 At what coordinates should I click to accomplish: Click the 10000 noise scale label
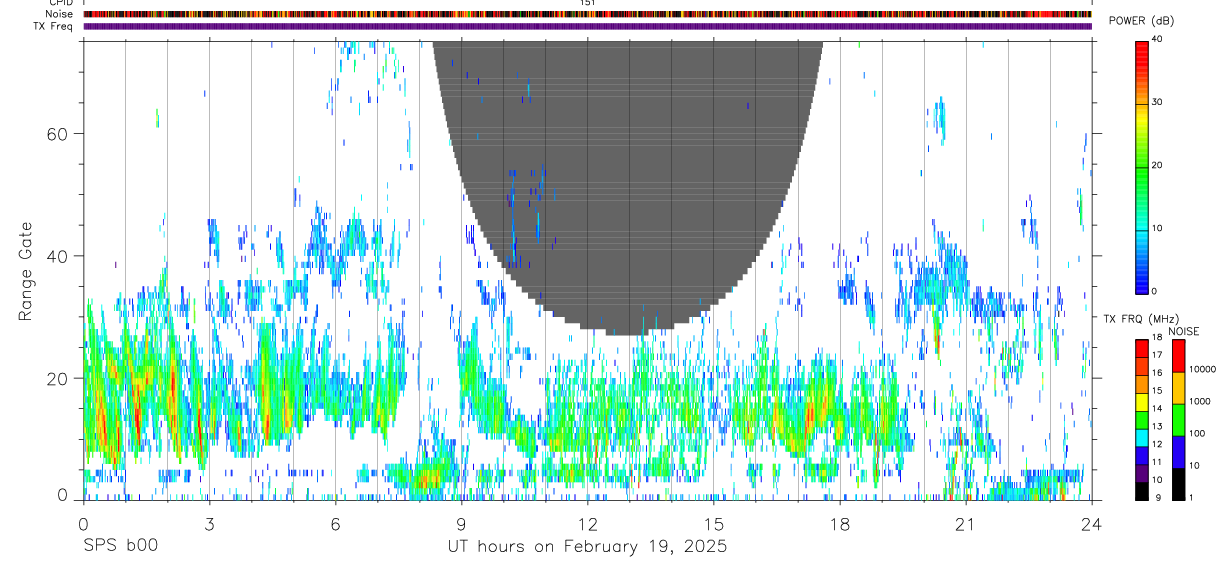click(x=1202, y=369)
